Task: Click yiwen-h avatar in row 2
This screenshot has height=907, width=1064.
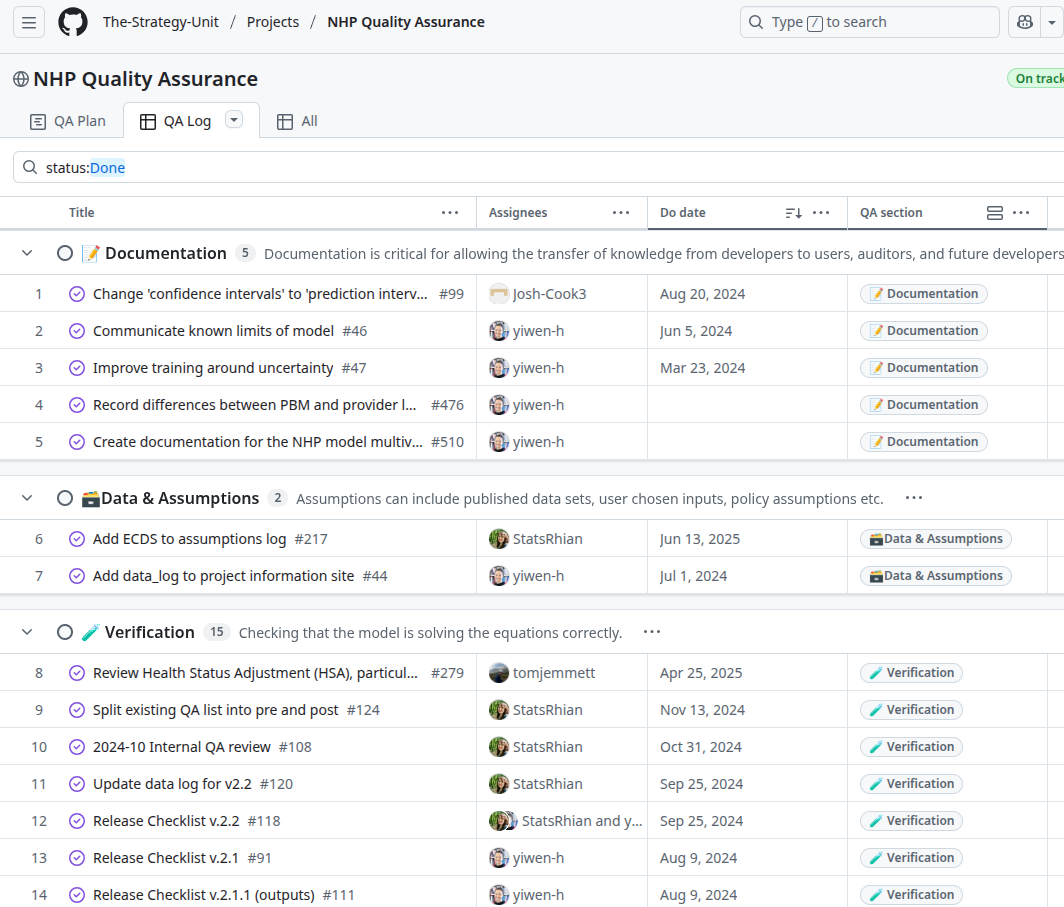Action: click(499, 331)
